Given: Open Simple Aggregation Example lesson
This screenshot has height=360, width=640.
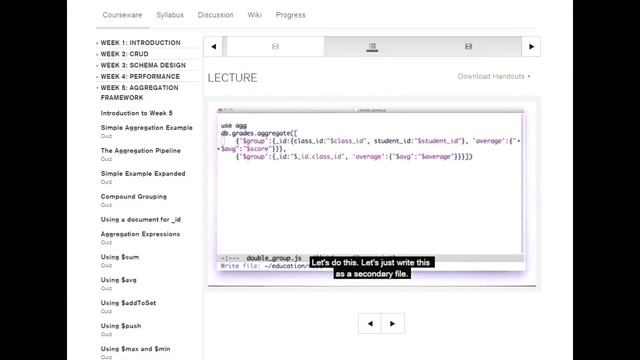Looking at the screenshot, I should click(x=147, y=128).
